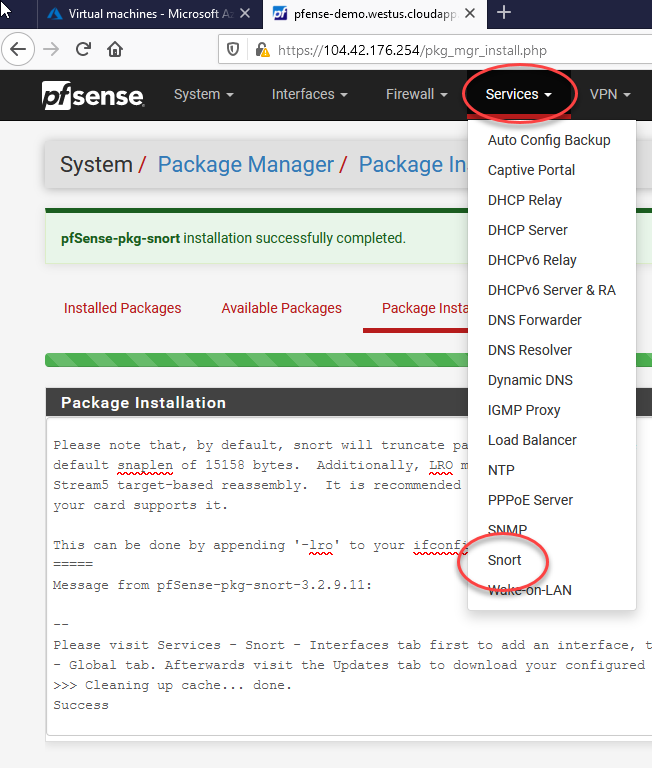652x768 pixels.
Task: Click the padlock security warning icon
Action: [263, 49]
